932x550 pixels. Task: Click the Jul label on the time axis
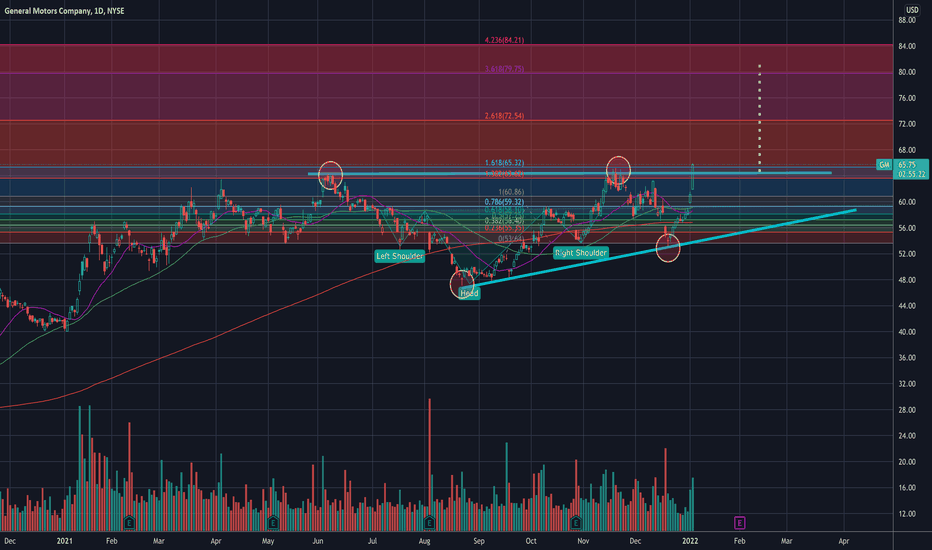point(372,541)
